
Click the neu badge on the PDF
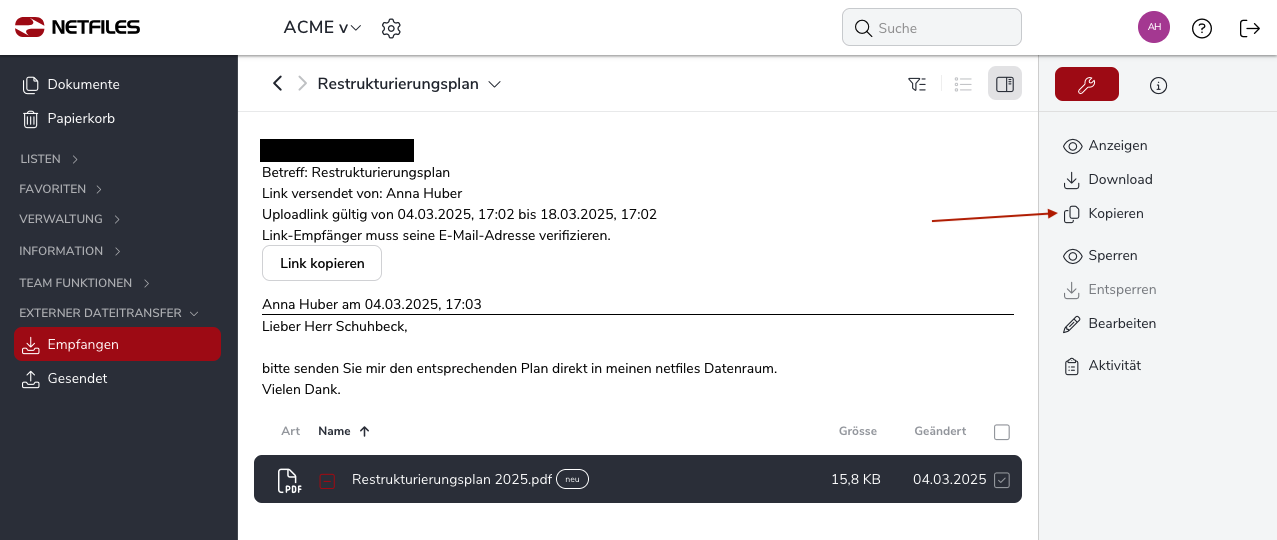point(572,480)
